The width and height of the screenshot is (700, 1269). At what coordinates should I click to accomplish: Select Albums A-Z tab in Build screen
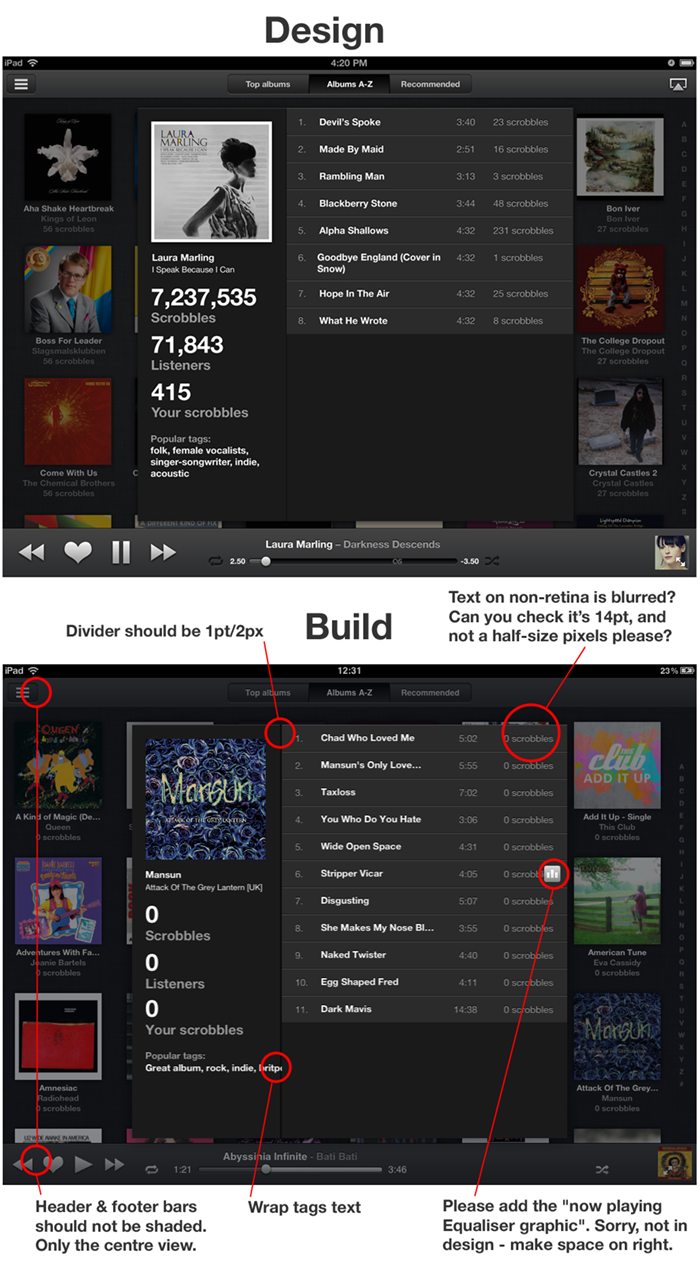tap(349, 693)
